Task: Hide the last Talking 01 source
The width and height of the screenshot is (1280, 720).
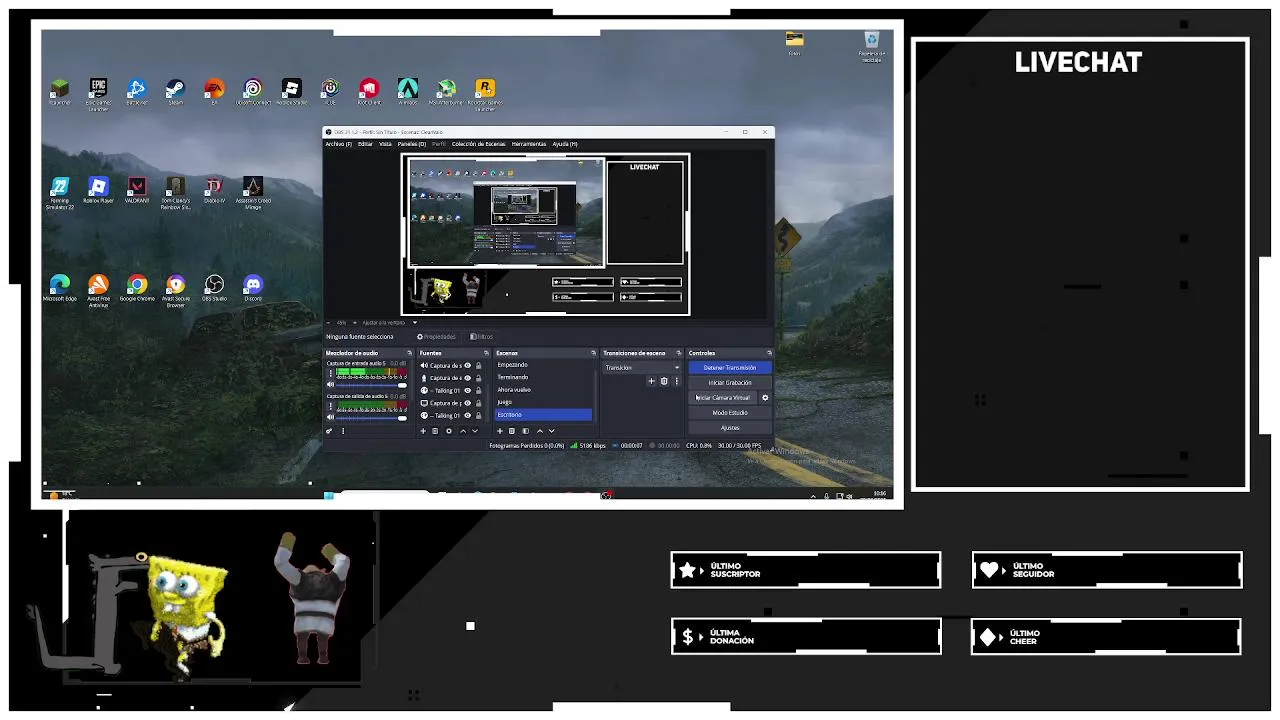Action: click(467, 415)
